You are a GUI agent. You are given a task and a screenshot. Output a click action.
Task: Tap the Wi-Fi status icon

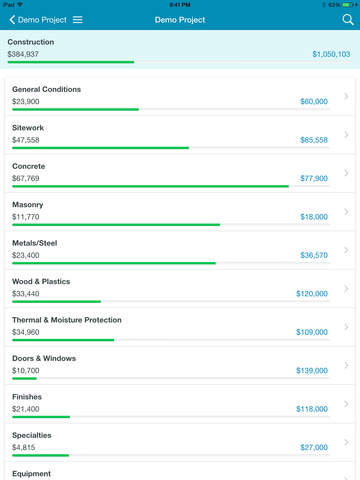[20, 5]
